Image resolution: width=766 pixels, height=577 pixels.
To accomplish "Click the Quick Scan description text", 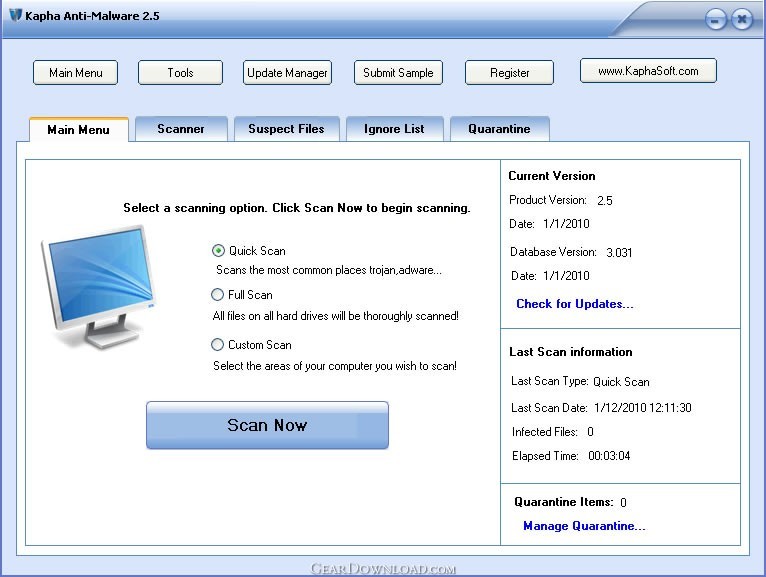I will [x=329, y=270].
